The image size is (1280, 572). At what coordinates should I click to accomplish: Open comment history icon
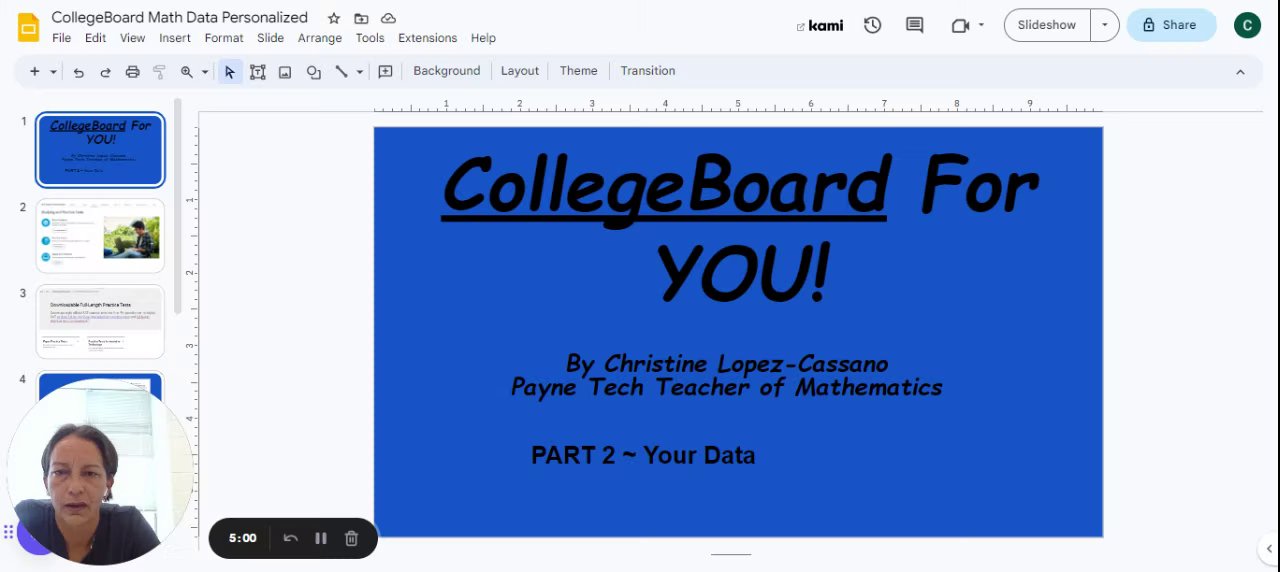coord(914,25)
